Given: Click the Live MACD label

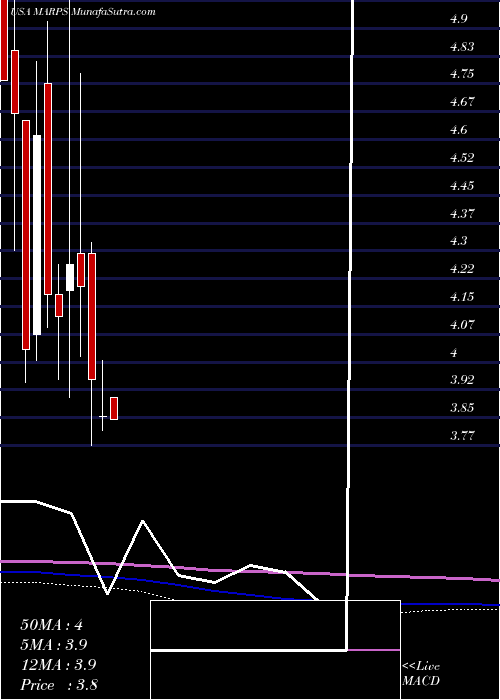Looking at the screenshot, I should (421, 674).
